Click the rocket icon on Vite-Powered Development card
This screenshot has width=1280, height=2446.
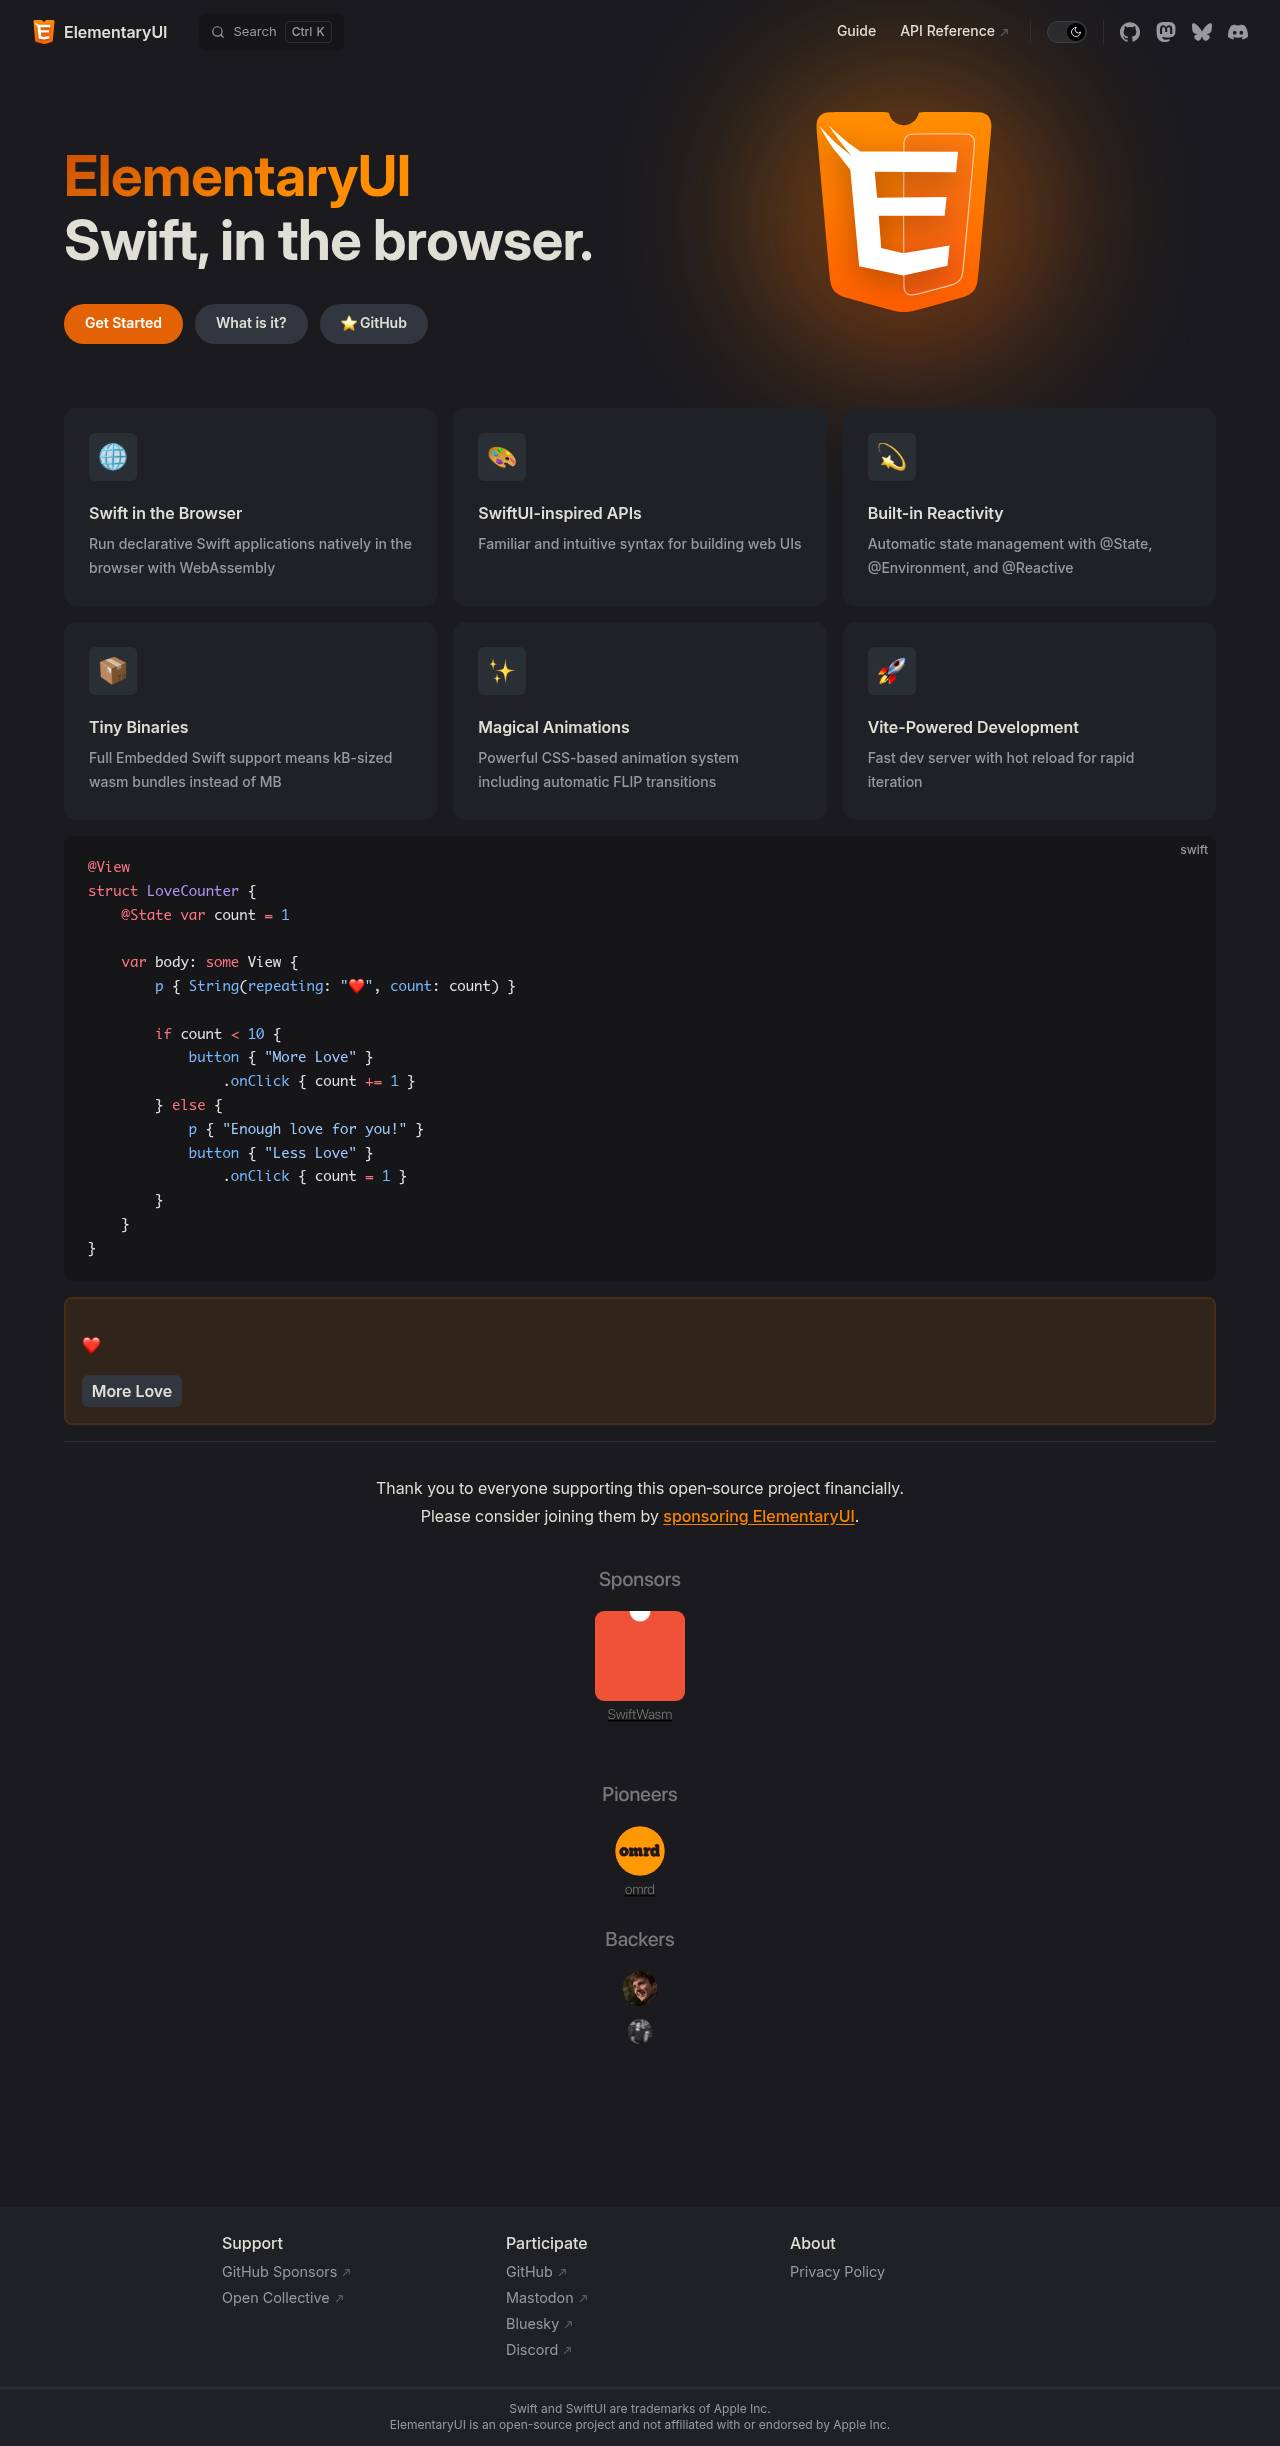tap(892, 671)
